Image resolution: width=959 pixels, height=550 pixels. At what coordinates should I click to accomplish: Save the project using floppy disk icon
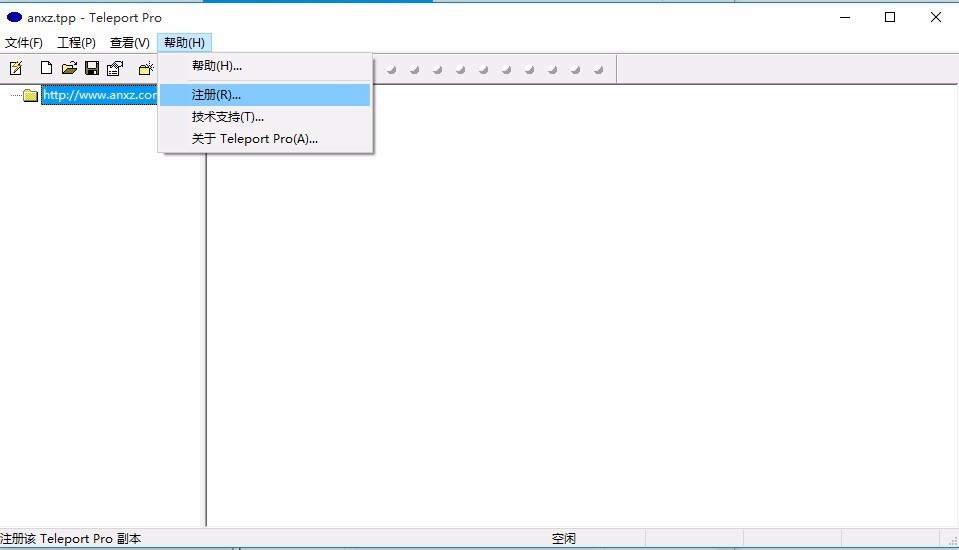click(x=92, y=68)
